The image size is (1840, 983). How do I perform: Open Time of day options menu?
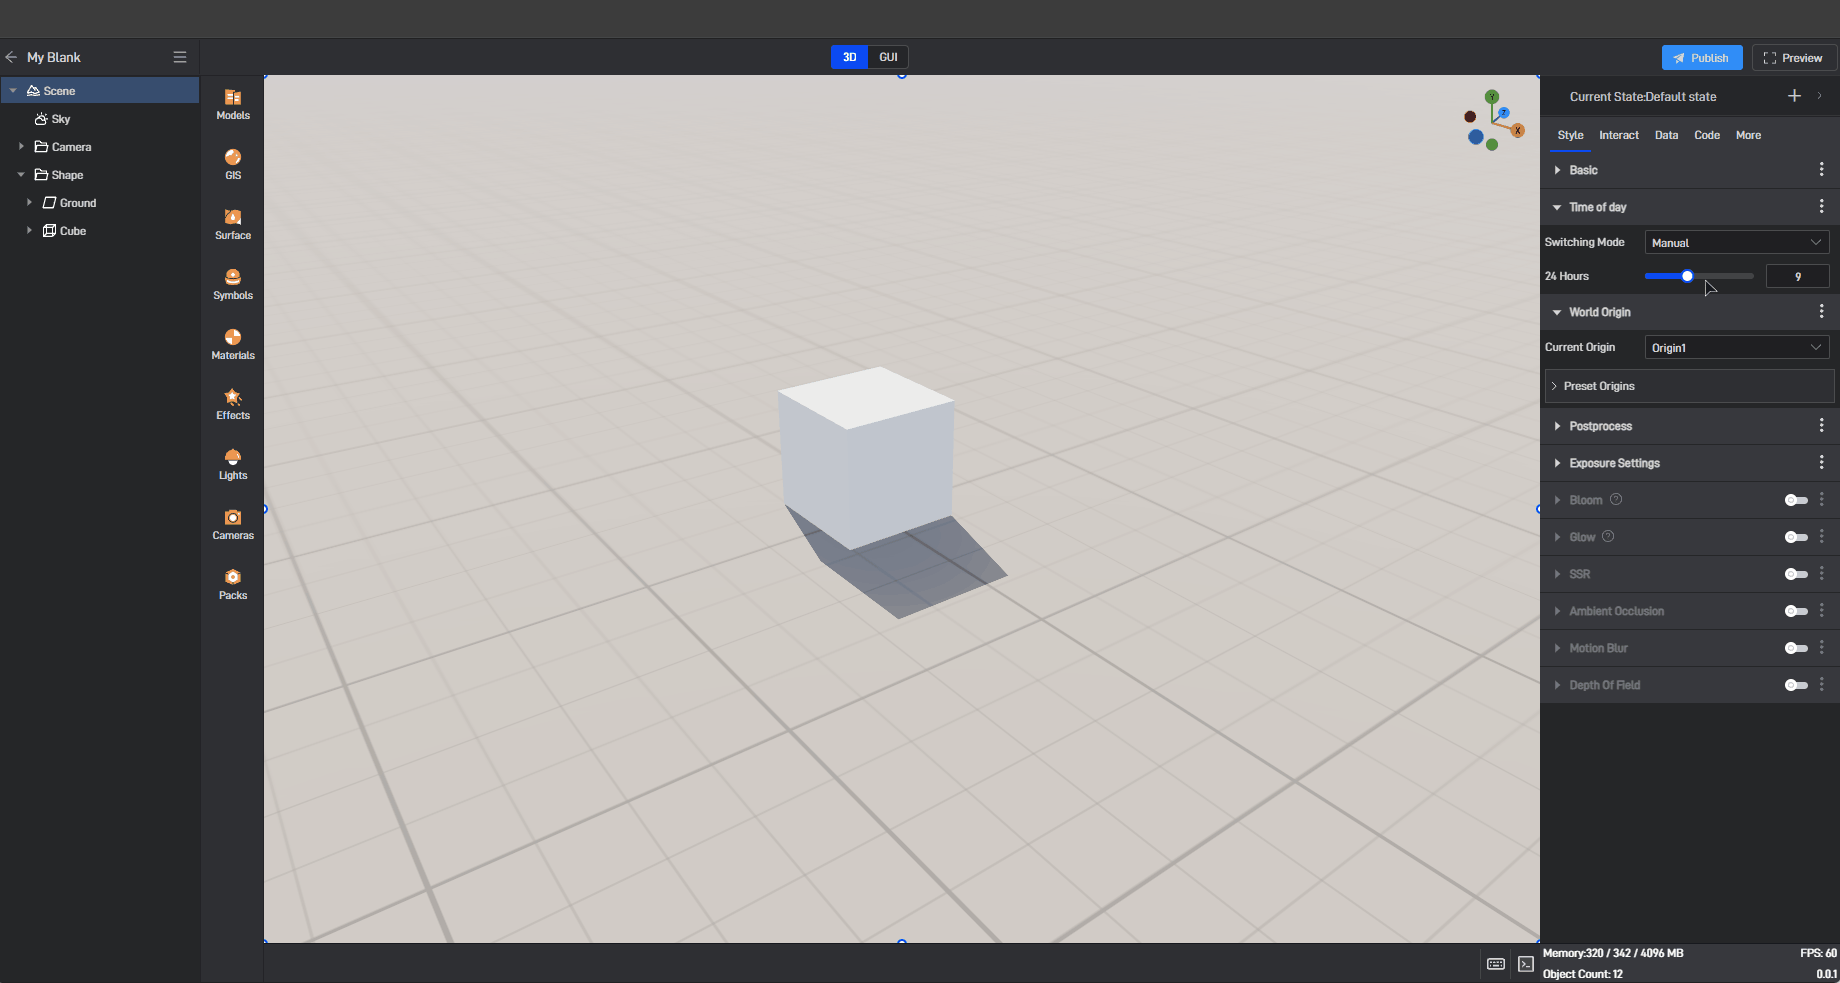pyautogui.click(x=1821, y=207)
